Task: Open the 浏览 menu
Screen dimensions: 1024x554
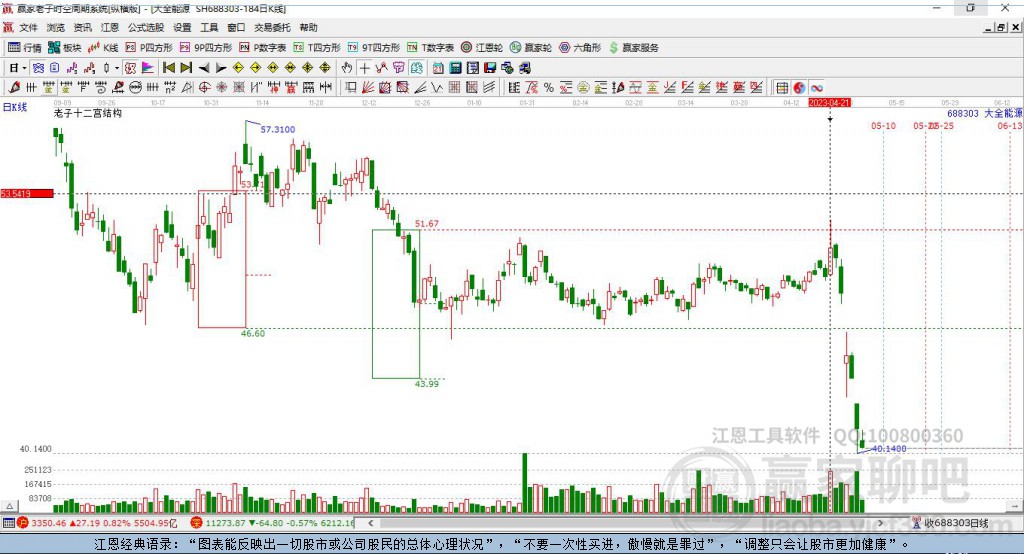Action: 56,27
